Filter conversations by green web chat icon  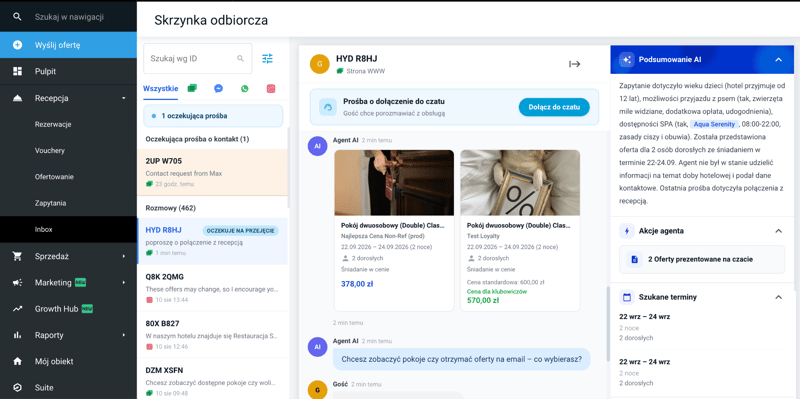[x=192, y=88]
